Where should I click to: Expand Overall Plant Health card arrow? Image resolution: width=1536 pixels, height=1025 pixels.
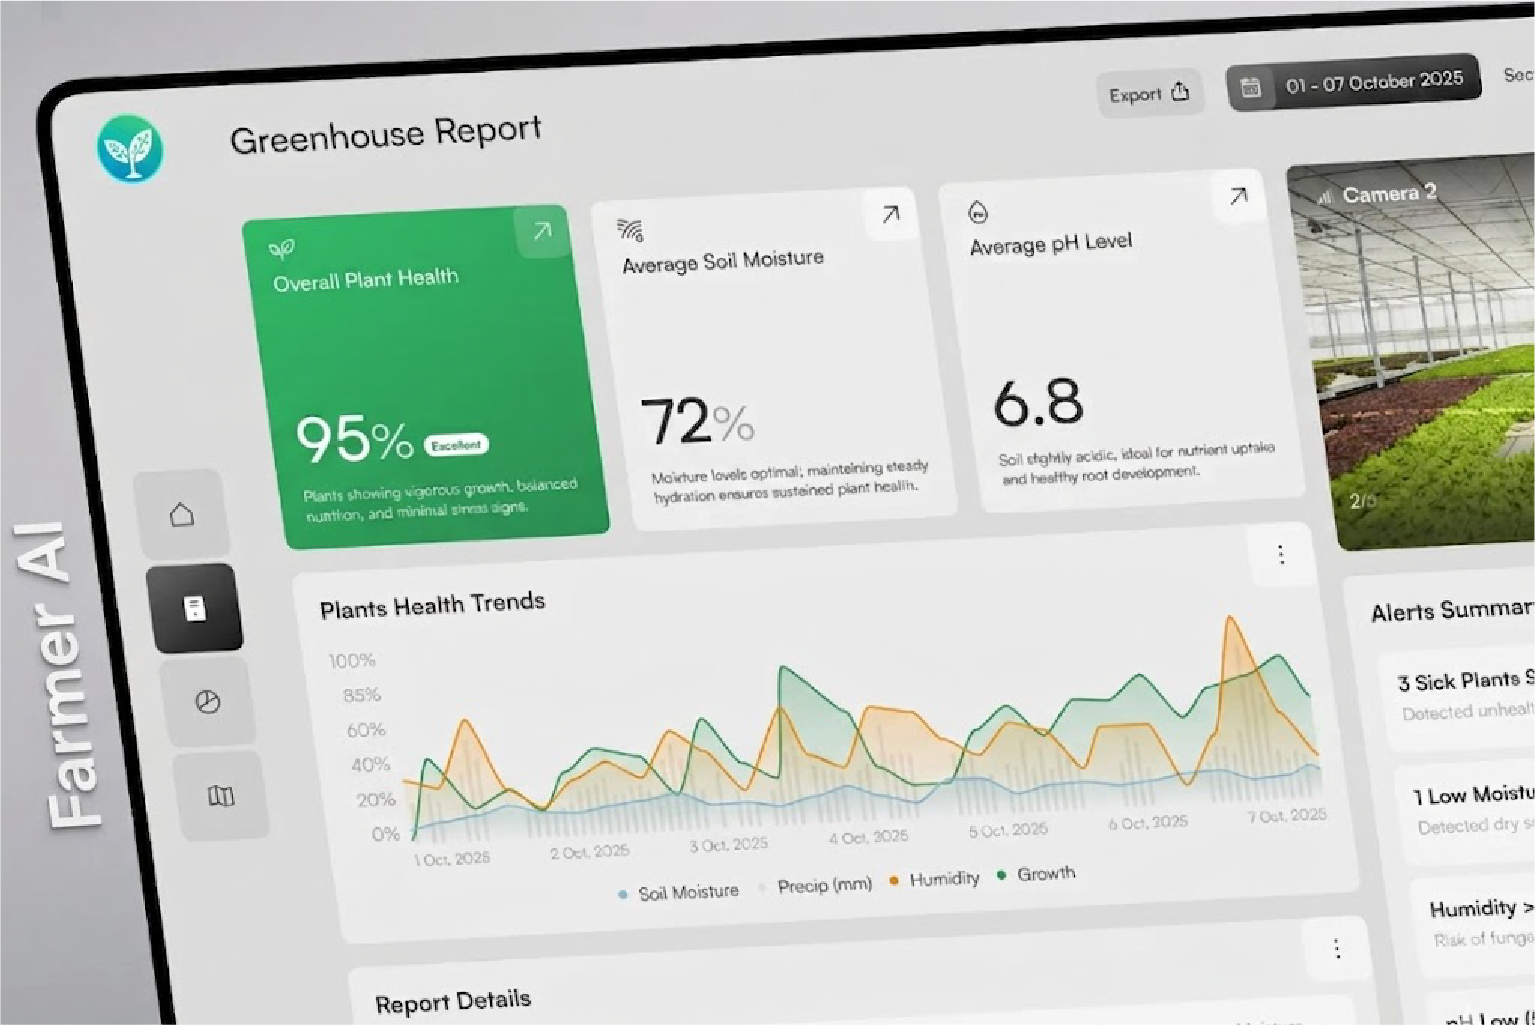click(x=542, y=232)
